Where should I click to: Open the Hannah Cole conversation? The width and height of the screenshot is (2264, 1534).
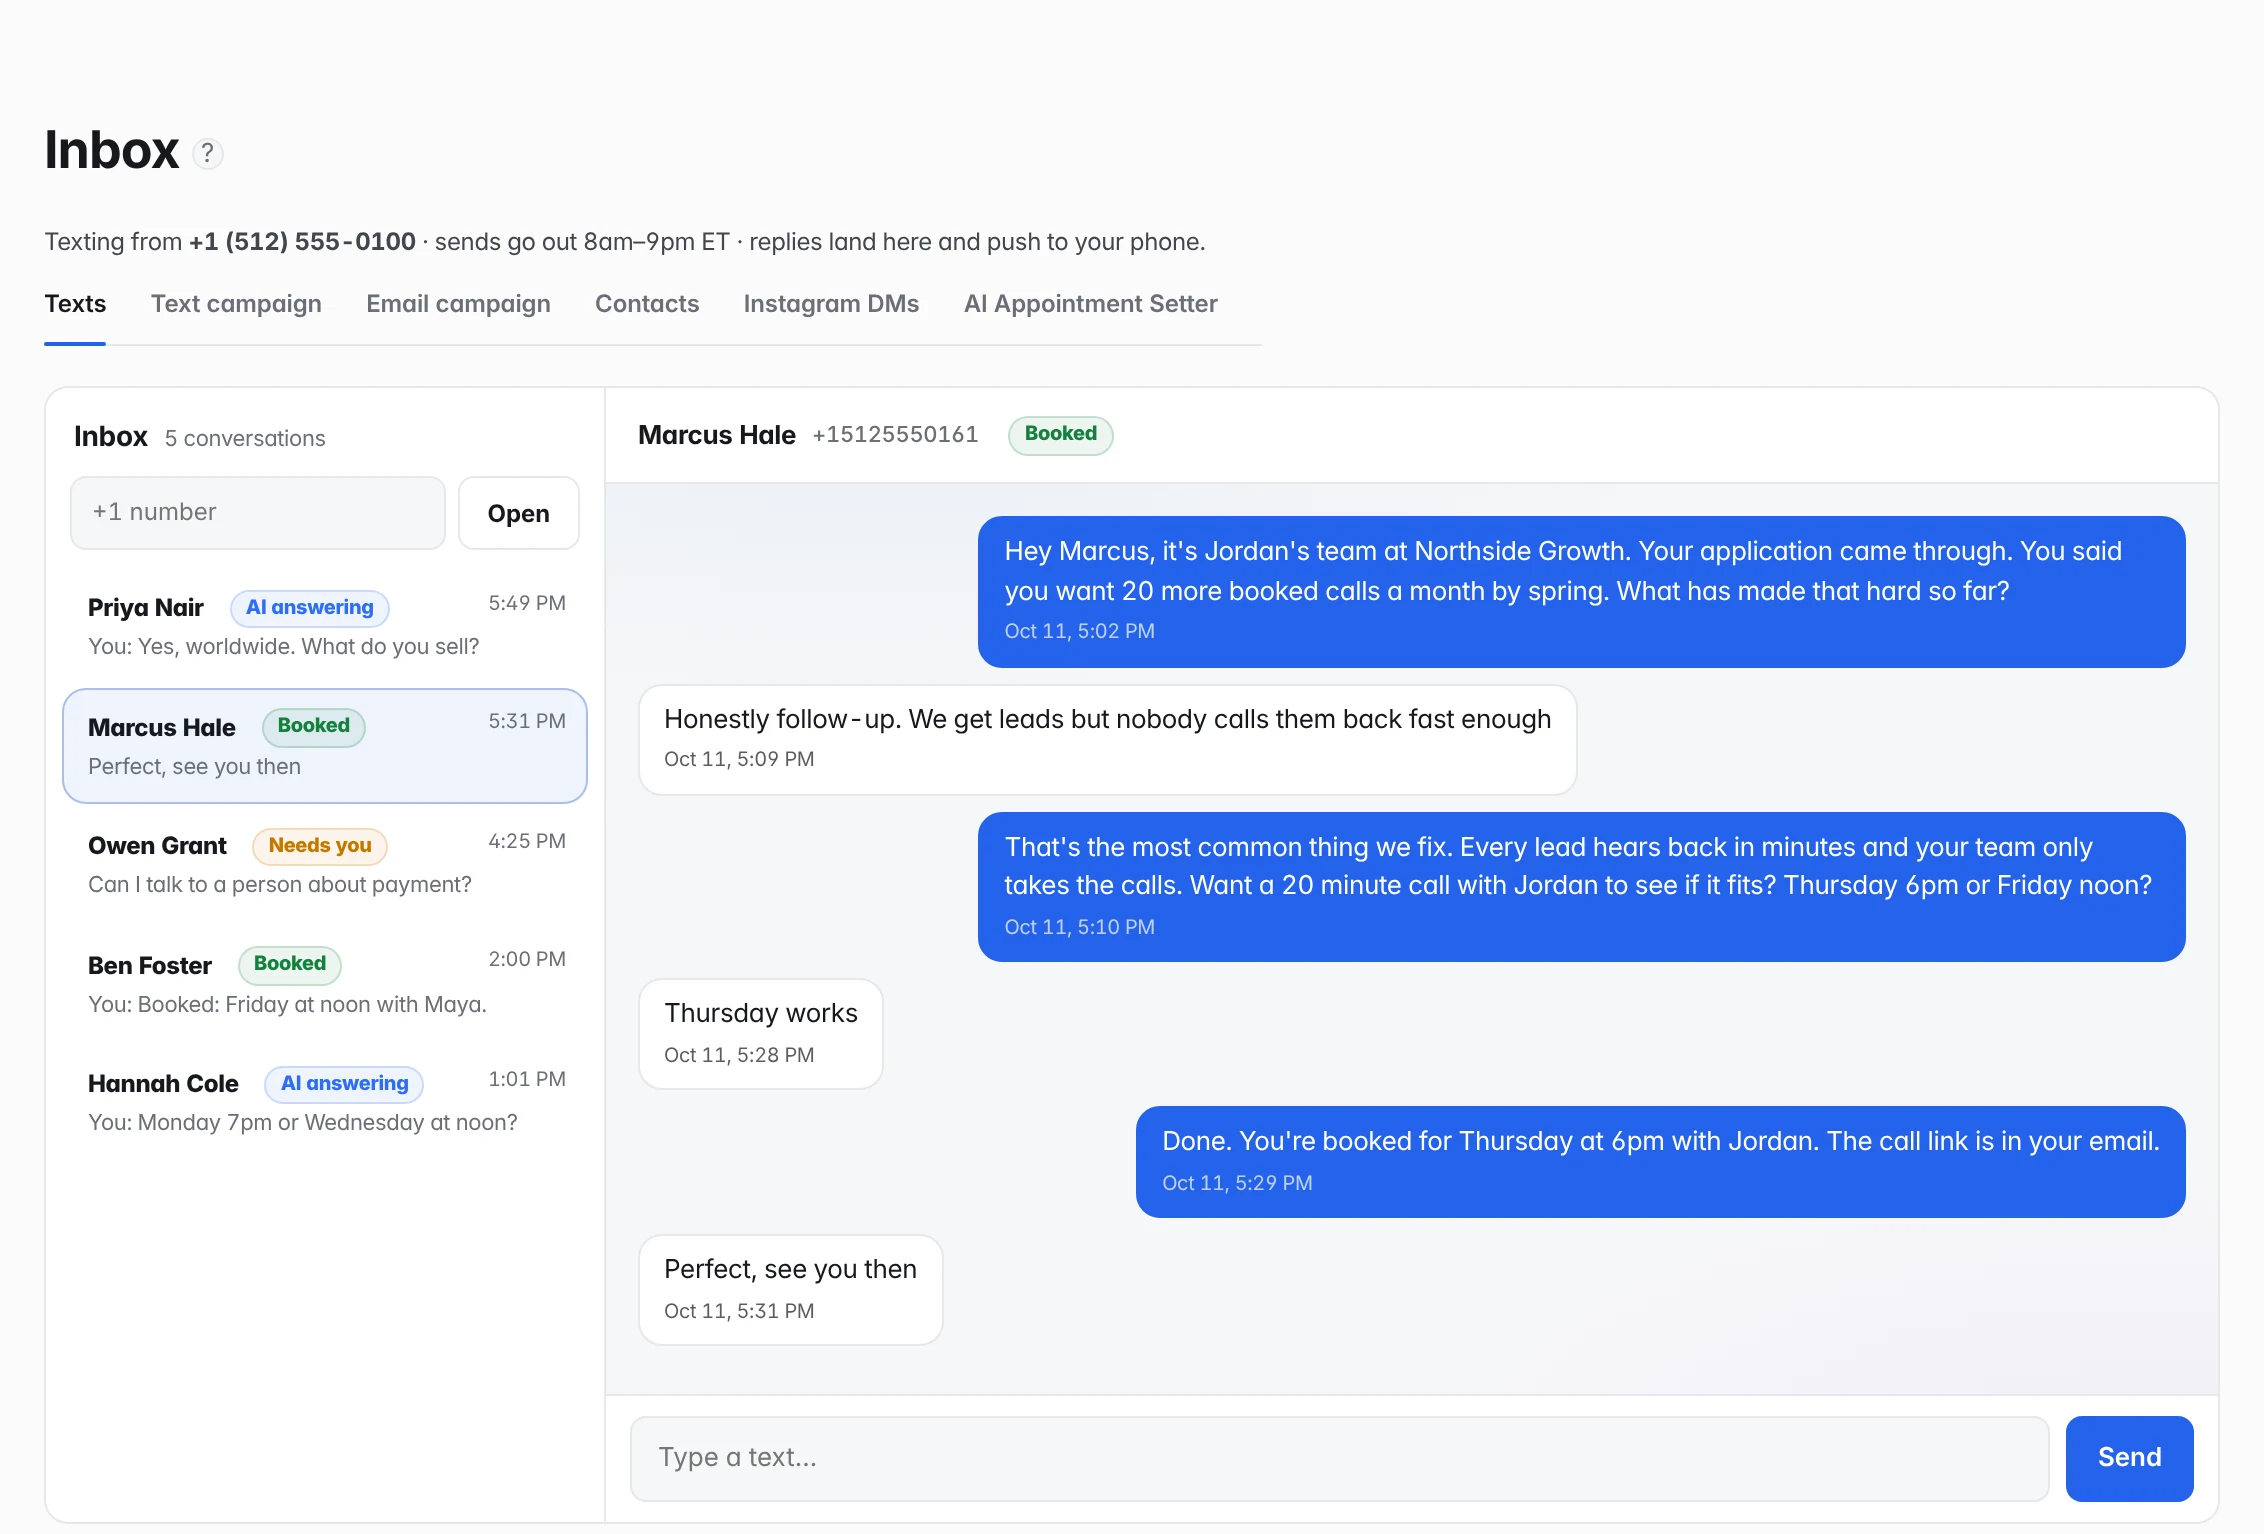coord(325,1102)
